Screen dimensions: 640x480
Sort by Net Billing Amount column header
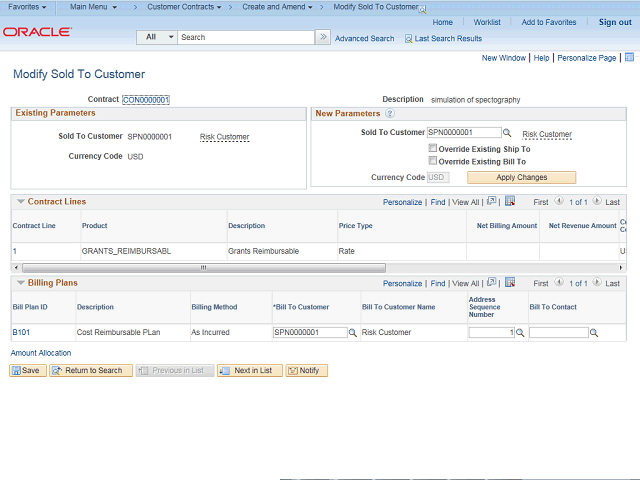[x=507, y=226]
